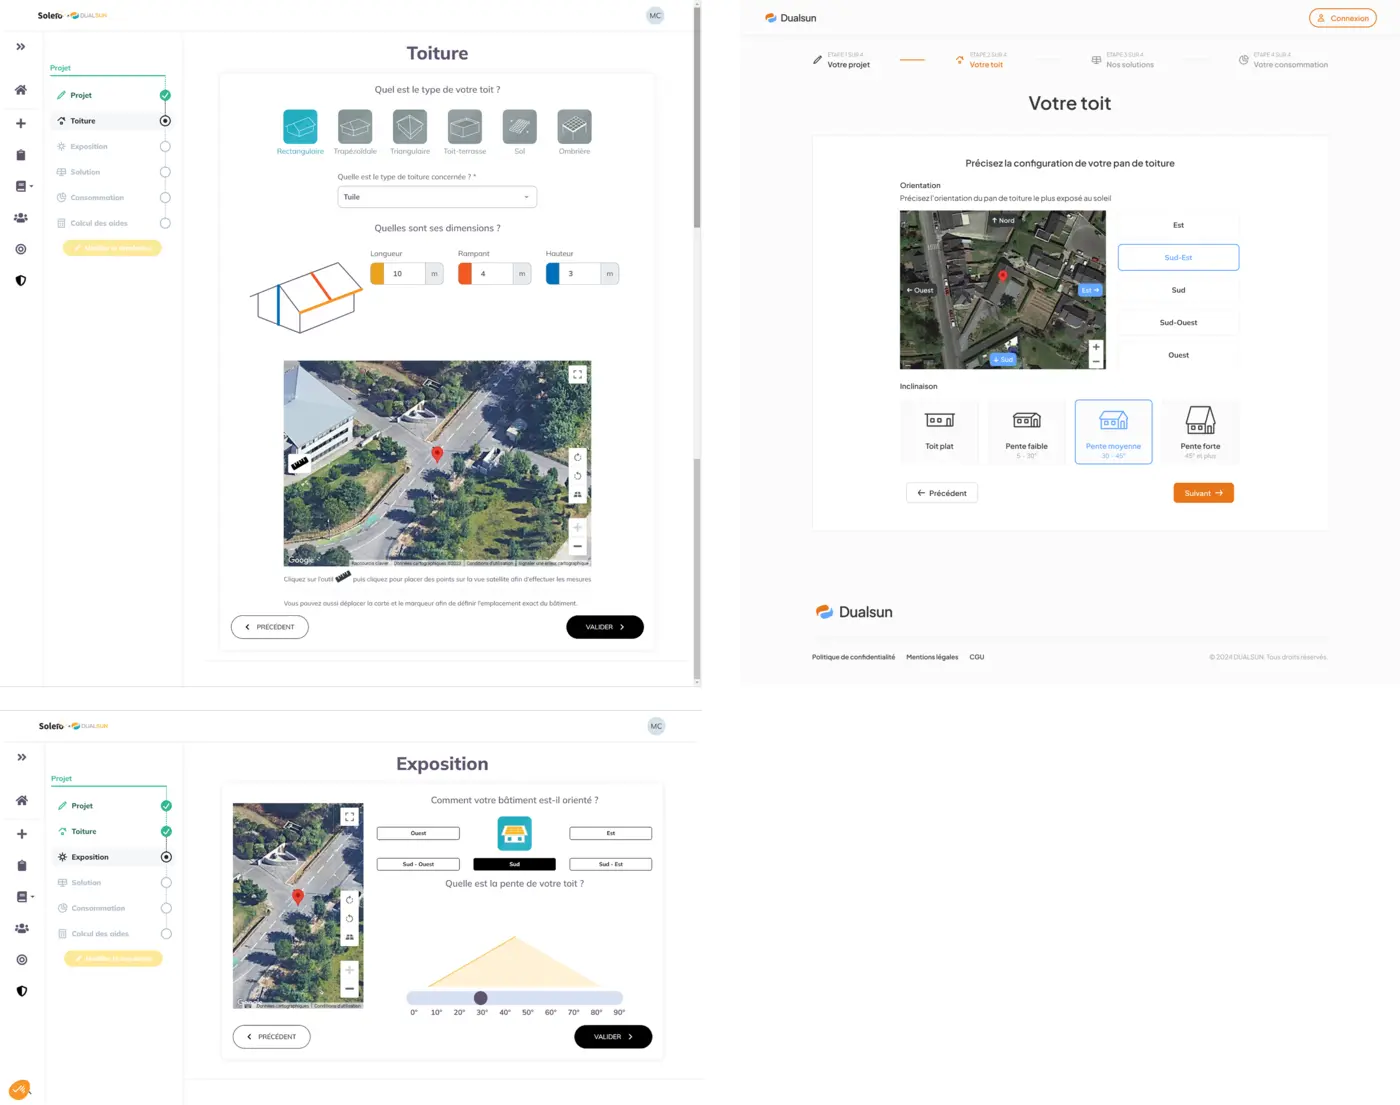Image resolution: width=1400 pixels, height=1105 pixels.
Task: Go to the Votre projet step in the Dualsun header
Action: pos(841,60)
